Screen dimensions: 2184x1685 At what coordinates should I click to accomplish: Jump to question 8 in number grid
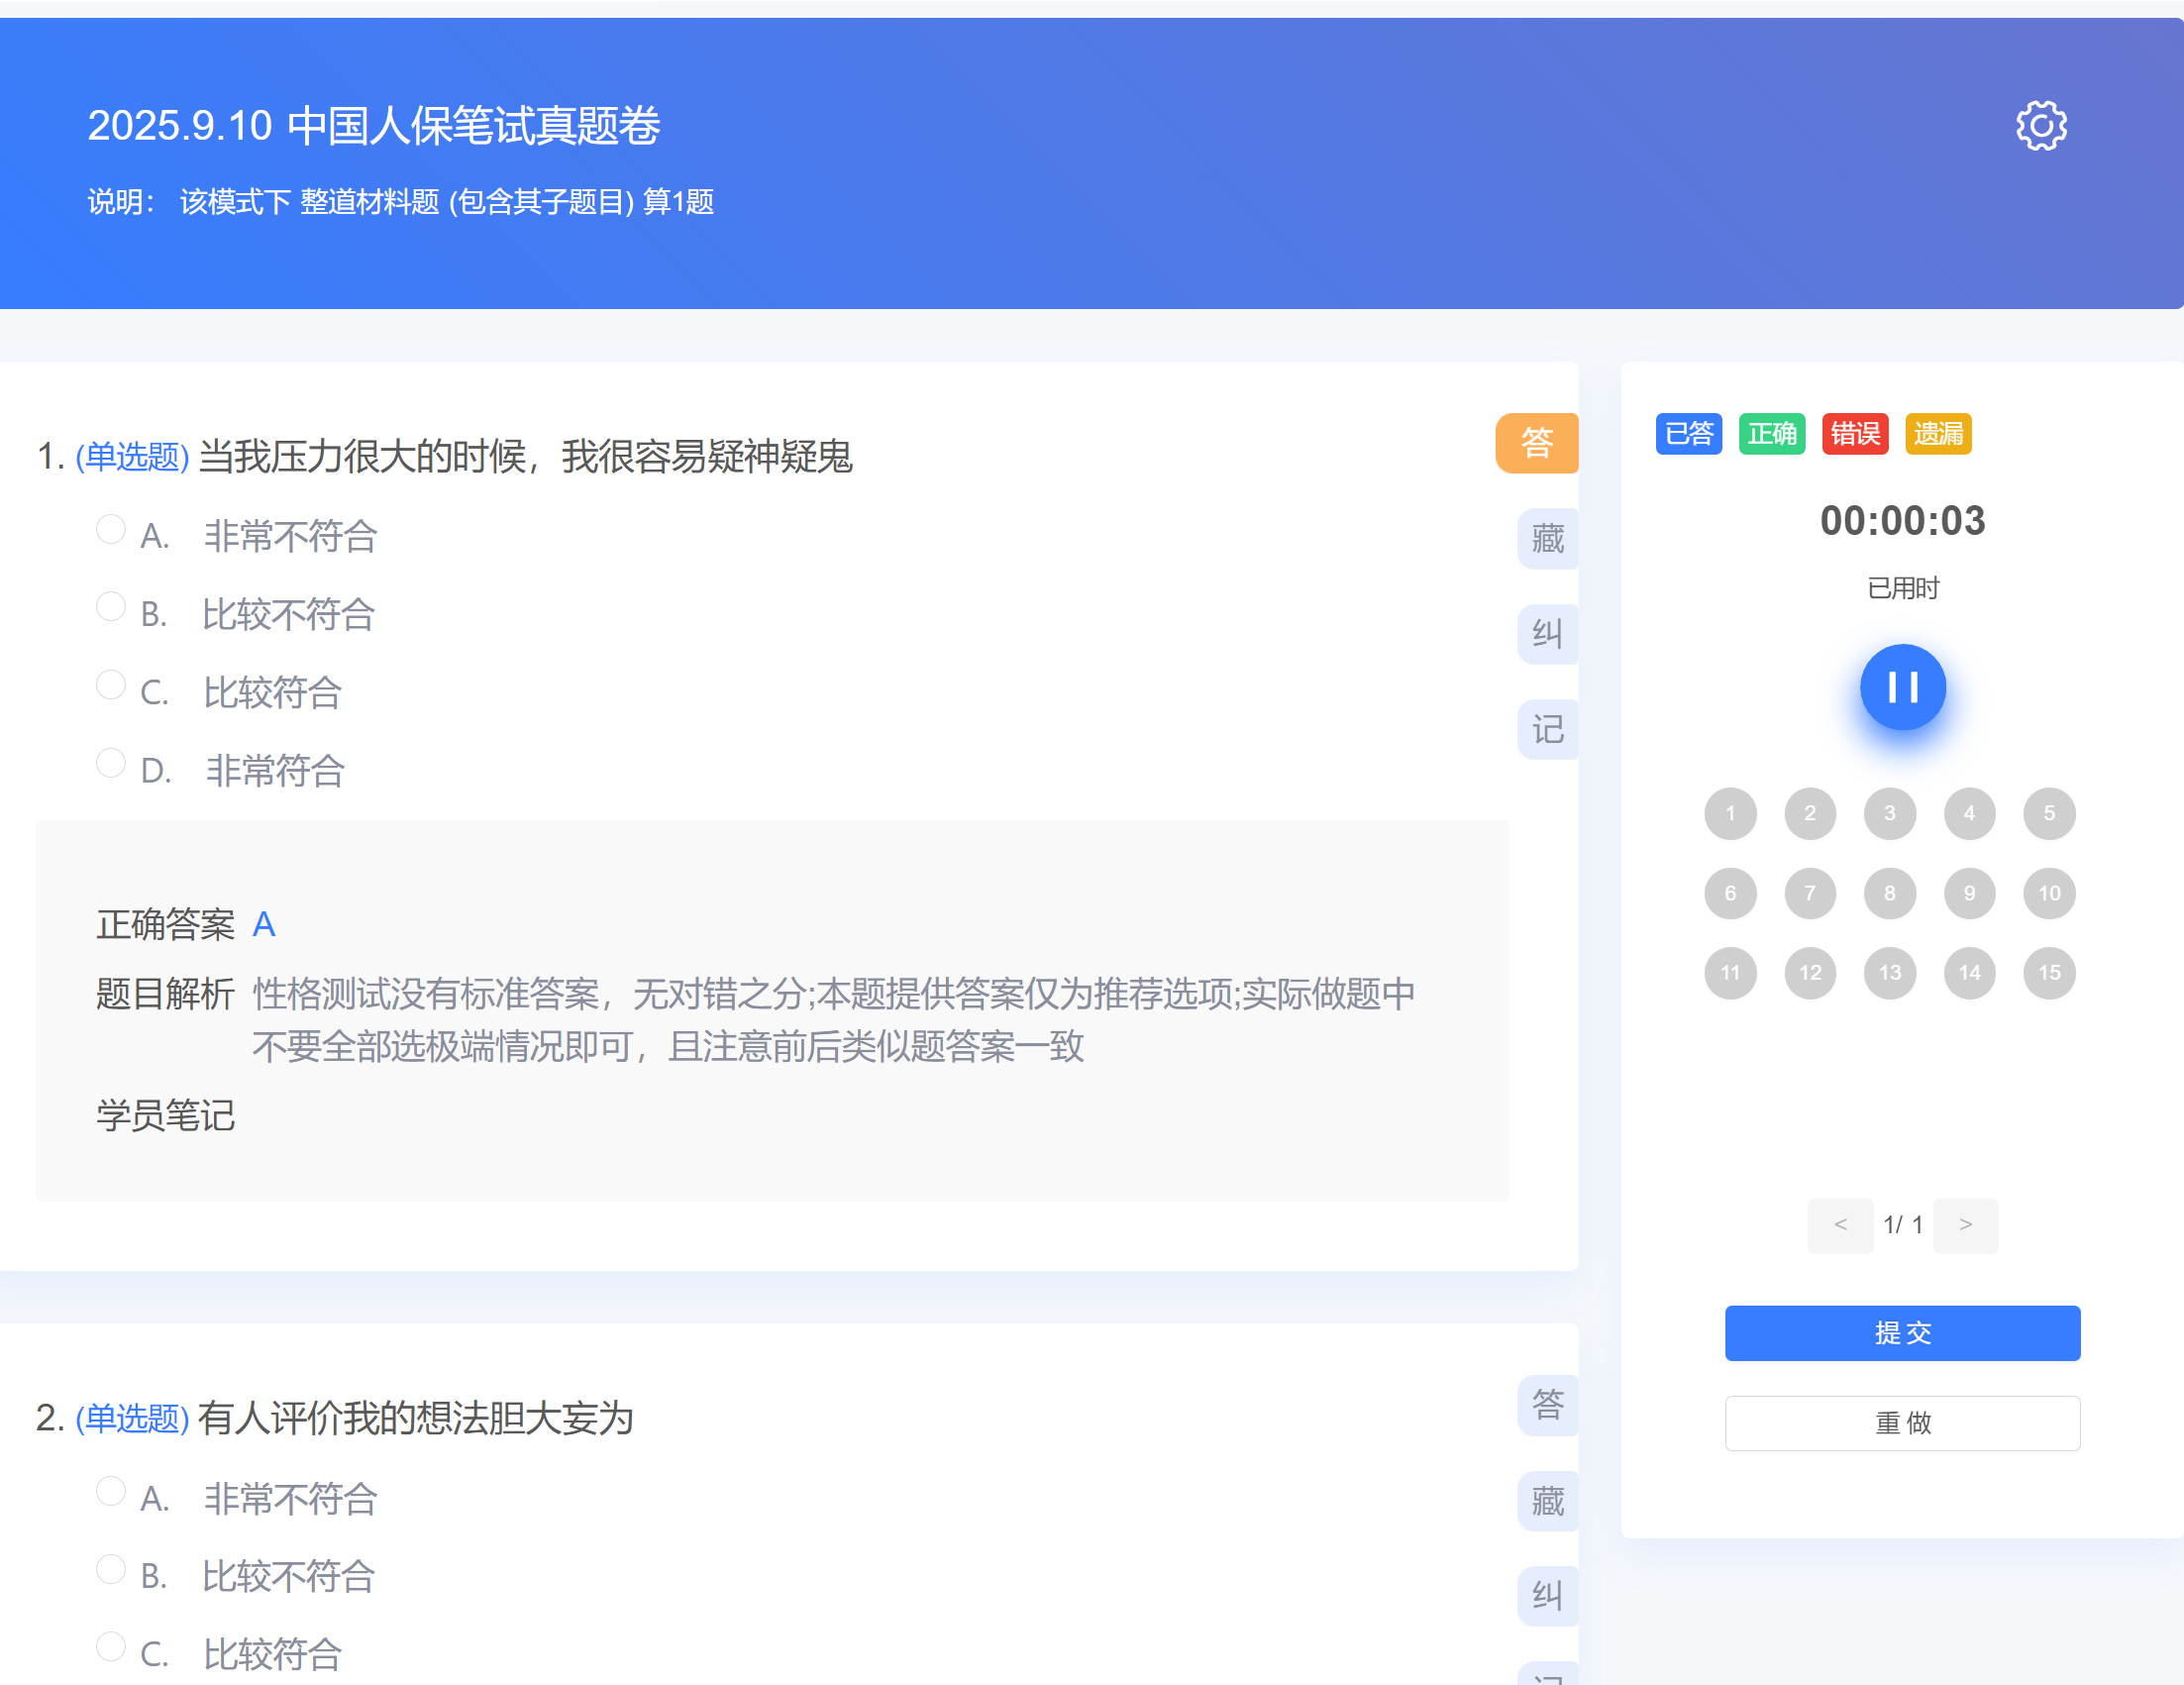coord(1889,893)
